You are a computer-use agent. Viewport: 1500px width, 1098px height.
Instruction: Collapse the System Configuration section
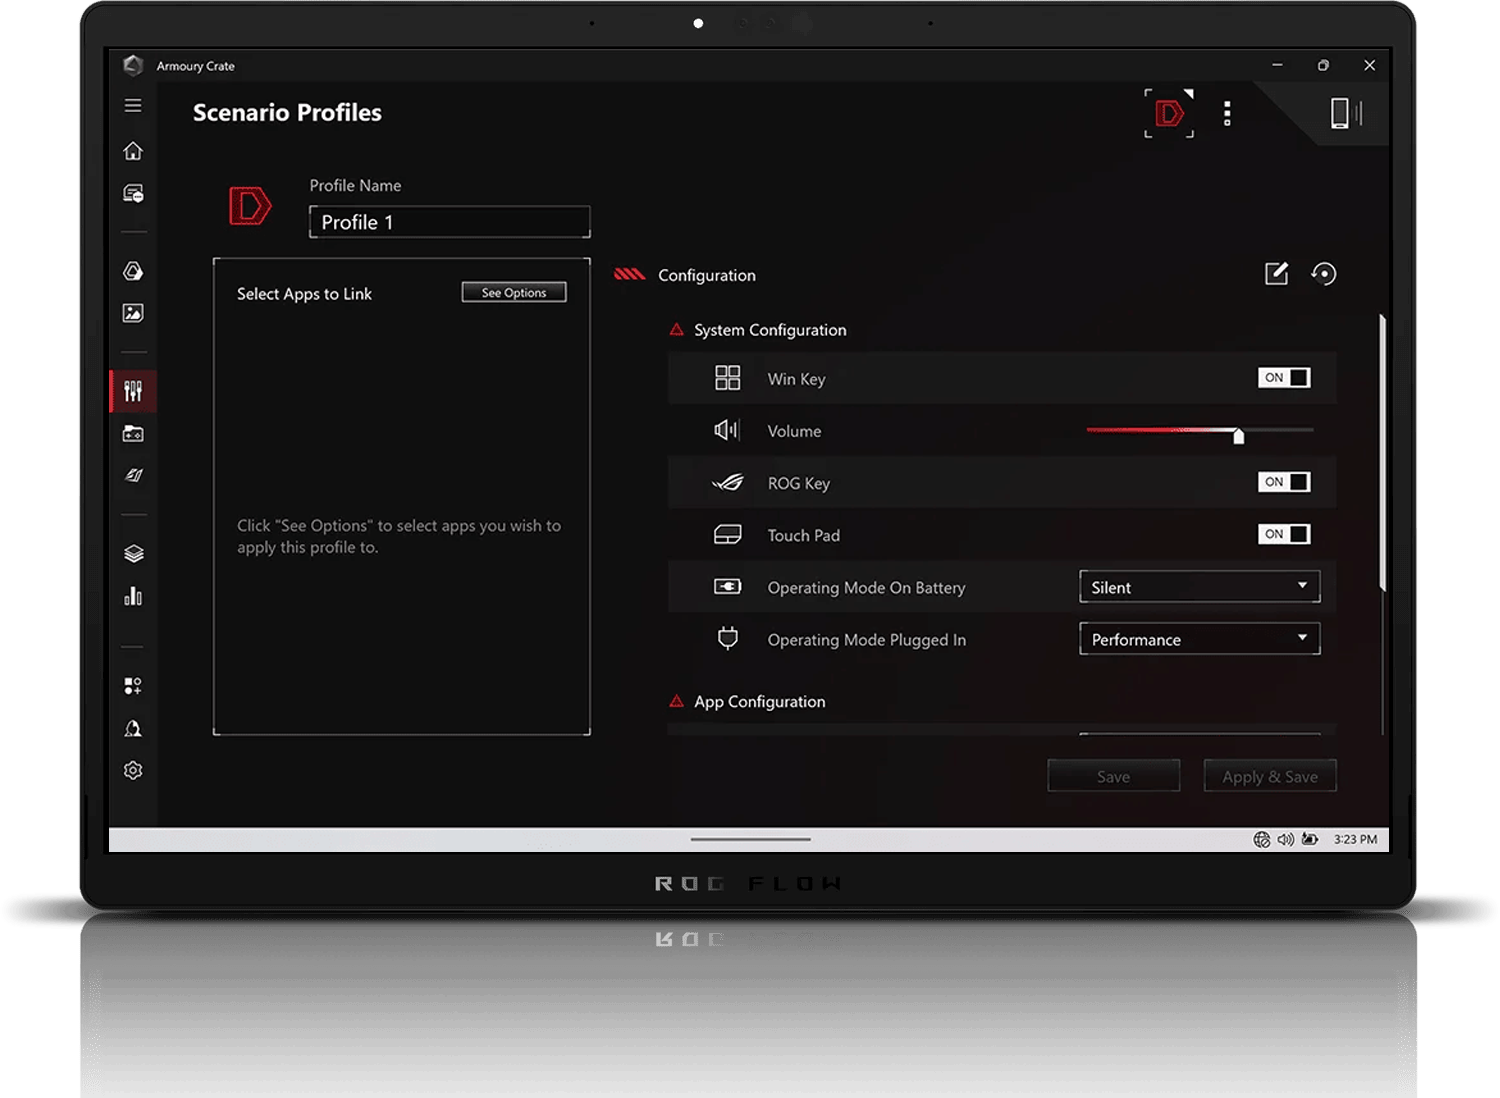pos(677,330)
